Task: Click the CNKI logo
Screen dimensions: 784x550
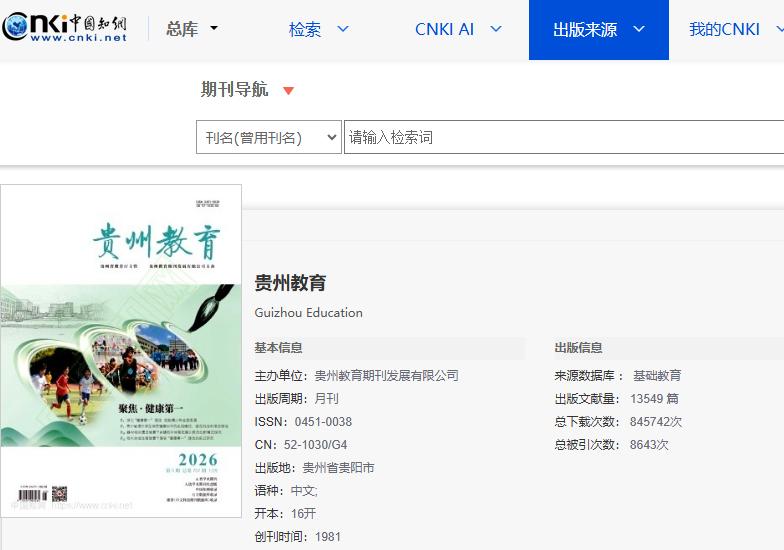Action: (64, 28)
